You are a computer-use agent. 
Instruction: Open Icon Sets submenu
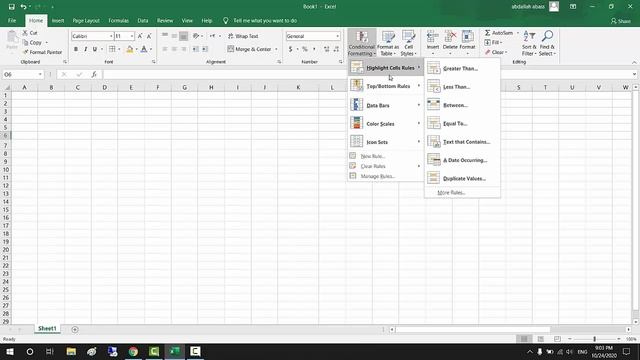pos(385,142)
